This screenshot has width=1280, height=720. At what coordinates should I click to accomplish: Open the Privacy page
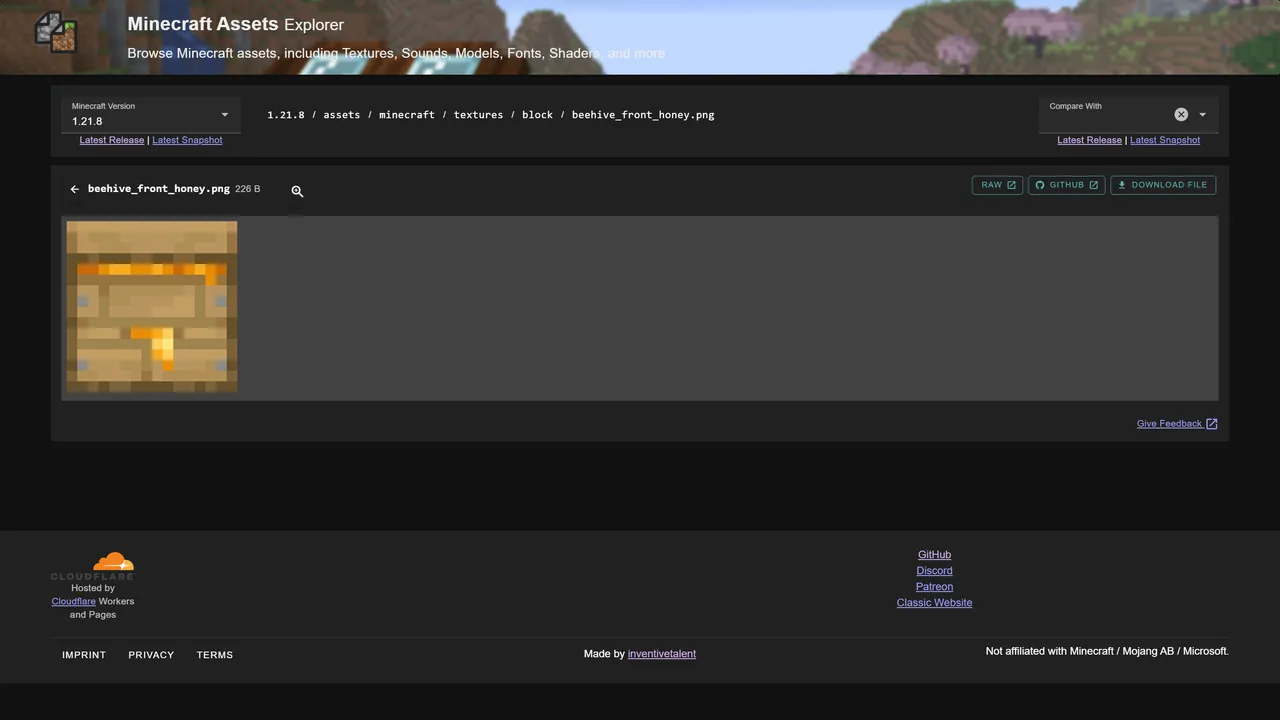coord(151,655)
